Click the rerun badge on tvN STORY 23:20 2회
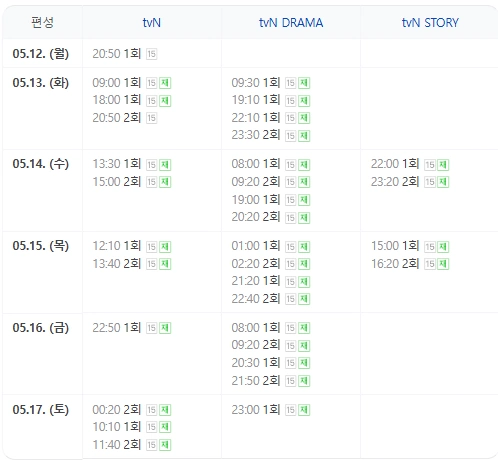Screen dimensions: 498x463 click(443, 182)
